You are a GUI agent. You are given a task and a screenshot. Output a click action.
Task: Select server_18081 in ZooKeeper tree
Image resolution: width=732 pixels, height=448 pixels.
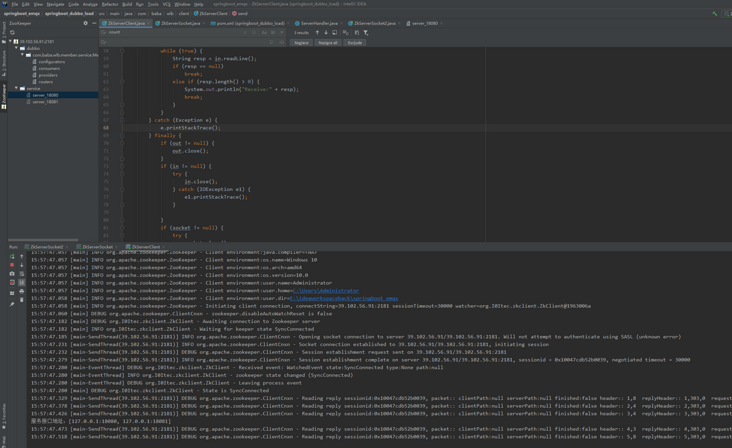[45, 102]
